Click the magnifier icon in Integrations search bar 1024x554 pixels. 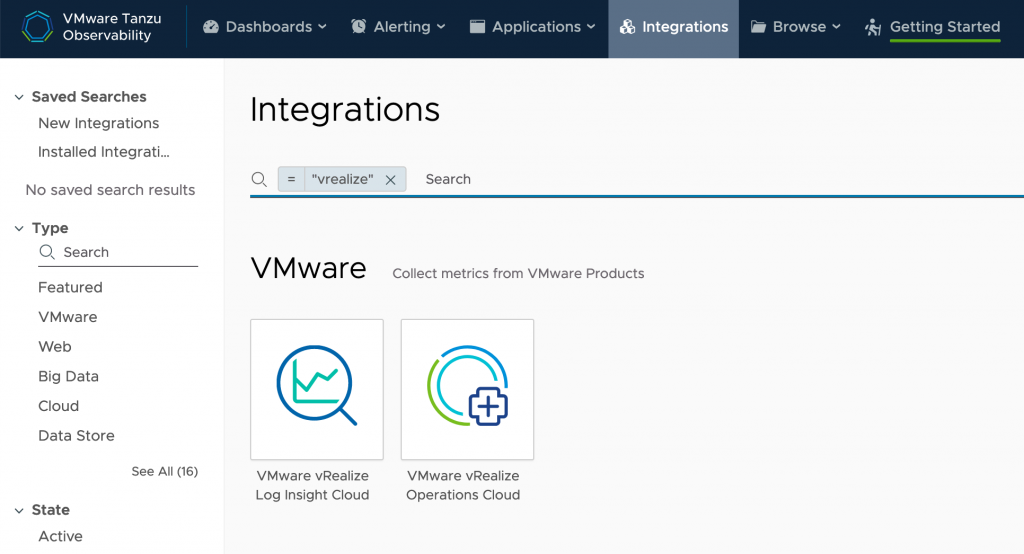tap(259, 179)
